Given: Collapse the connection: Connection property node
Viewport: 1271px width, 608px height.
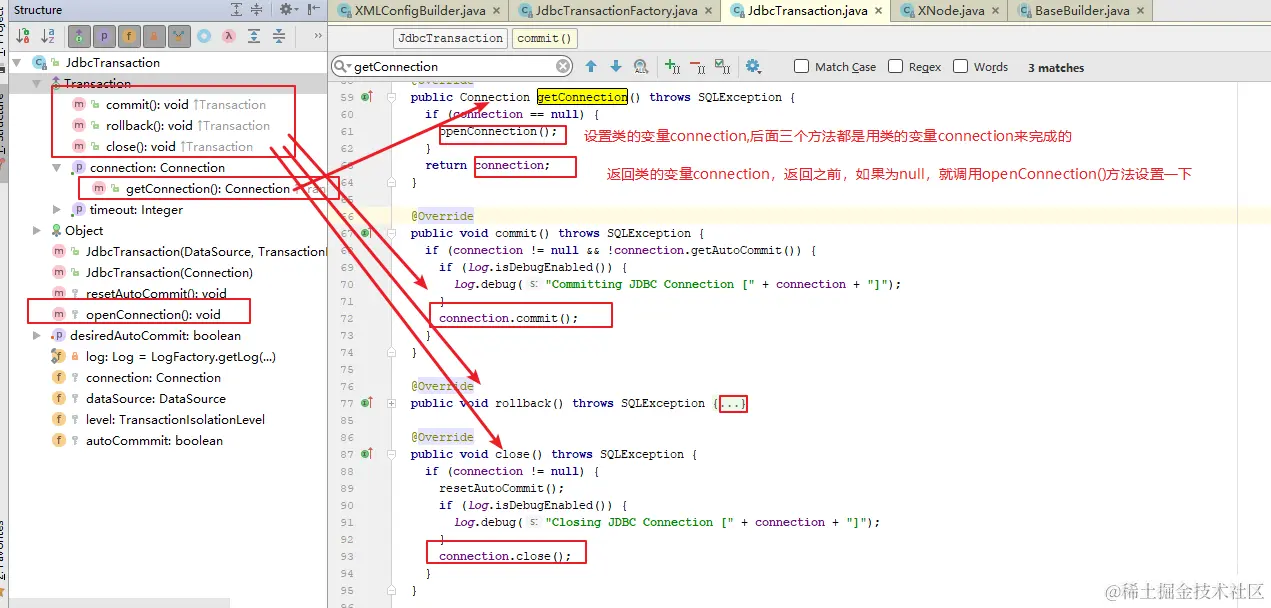Looking at the screenshot, I should 58,167.
